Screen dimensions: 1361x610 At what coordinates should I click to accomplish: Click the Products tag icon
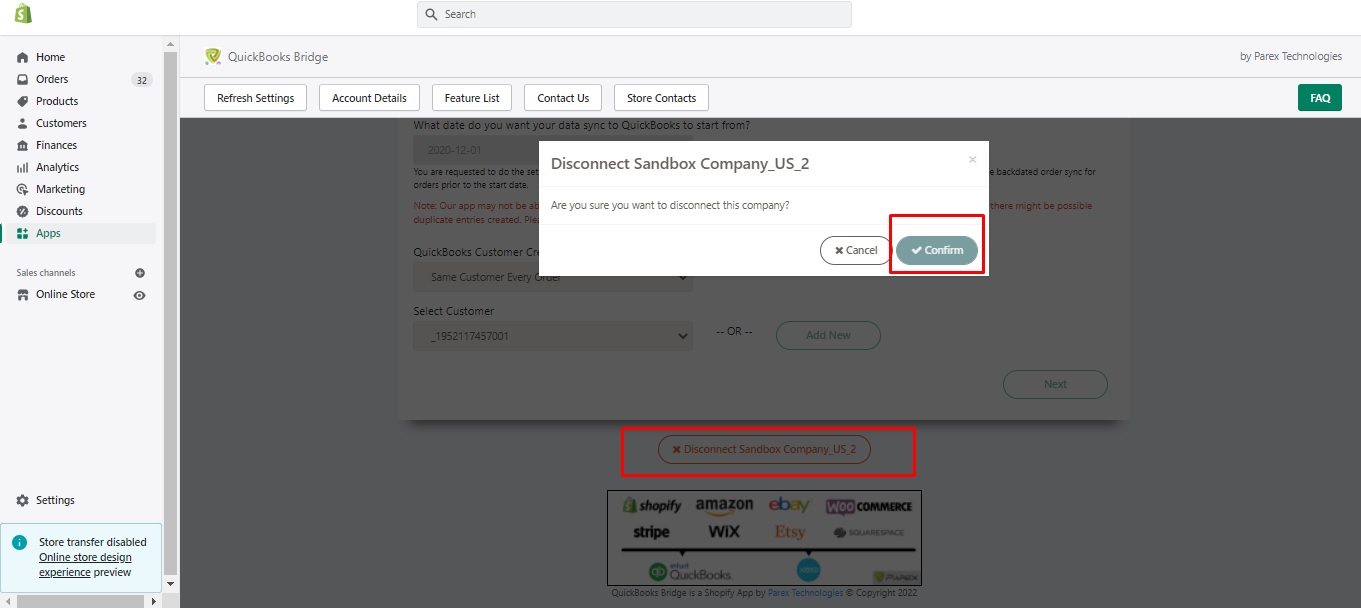(x=23, y=101)
